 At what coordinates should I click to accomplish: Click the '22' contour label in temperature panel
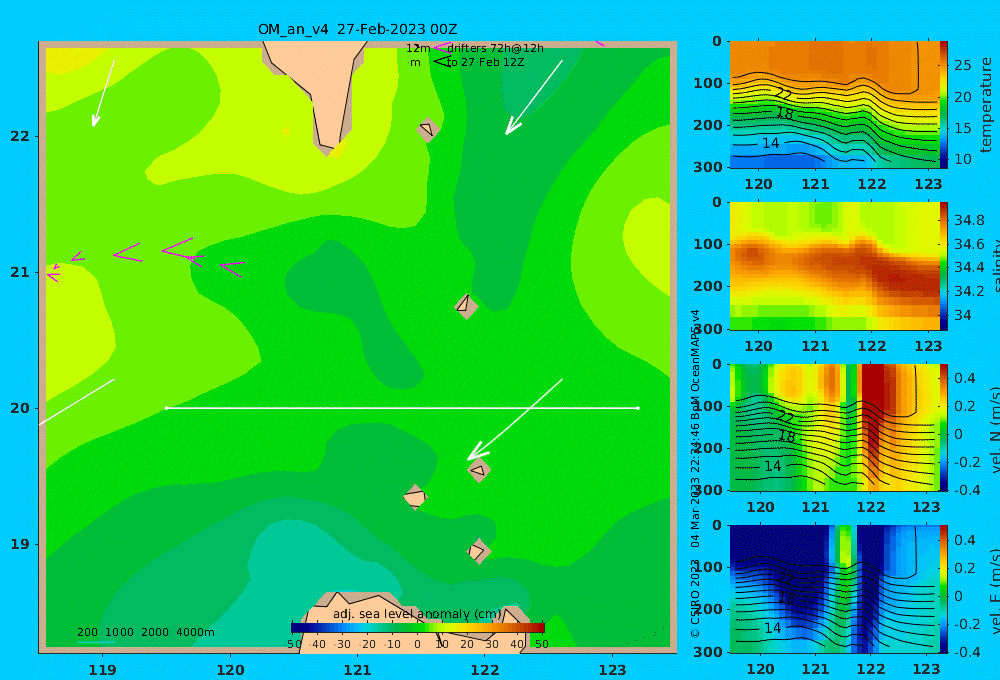coord(784,95)
